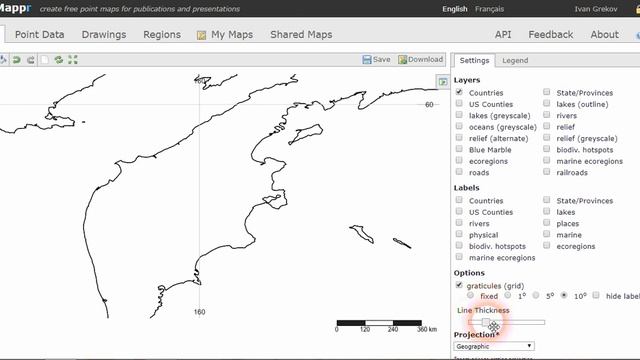This screenshot has height=360, width=640.
Task: Enable the roads layer
Action: [x=459, y=172]
